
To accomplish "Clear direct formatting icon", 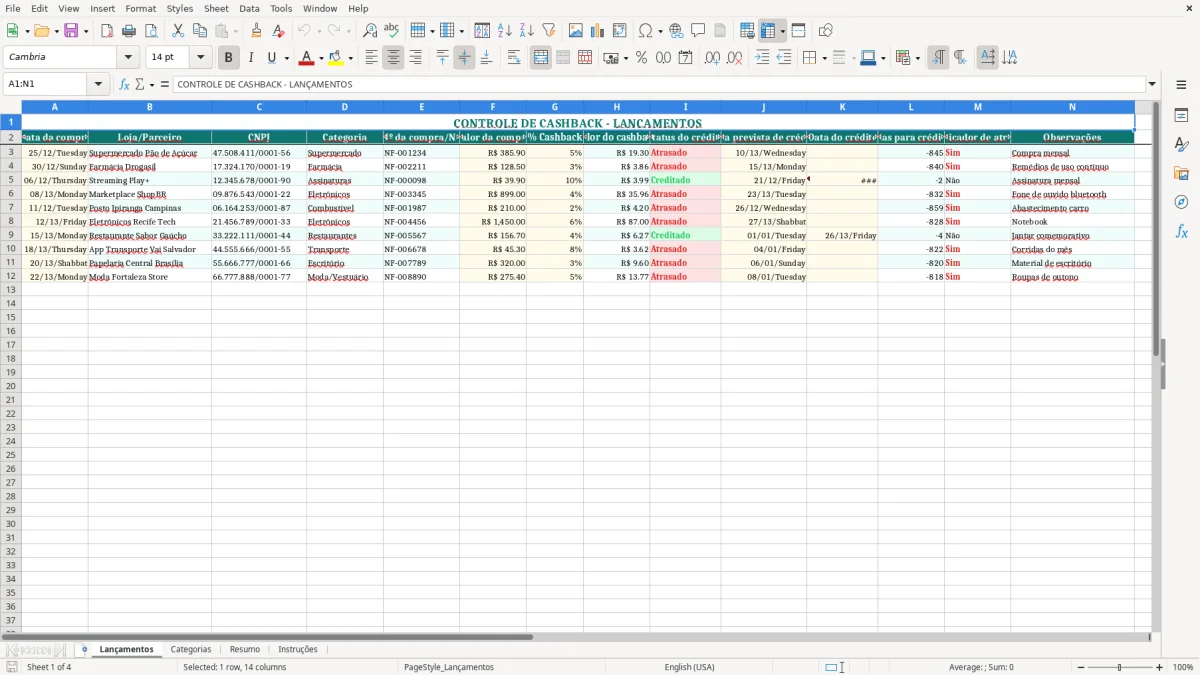I will coord(279,31).
